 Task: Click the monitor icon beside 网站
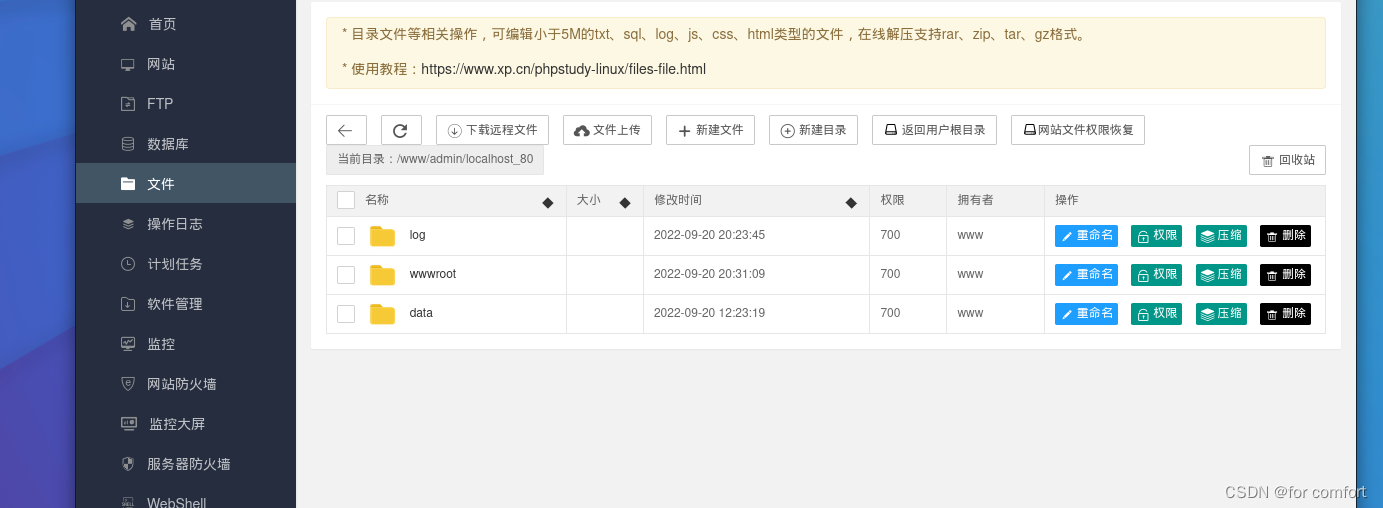[128, 64]
